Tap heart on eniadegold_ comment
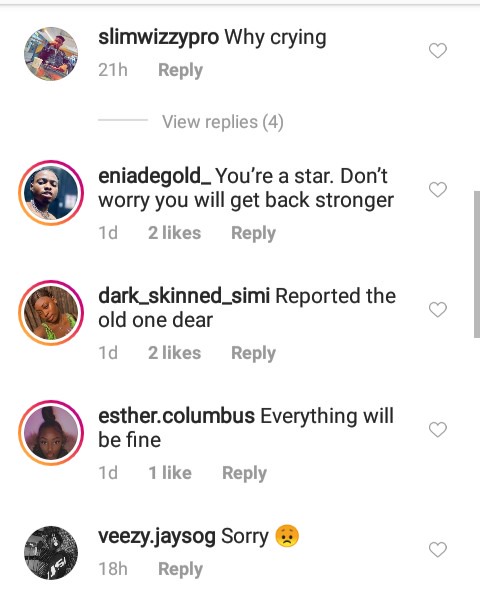This screenshot has width=480, height=601. [x=438, y=189]
